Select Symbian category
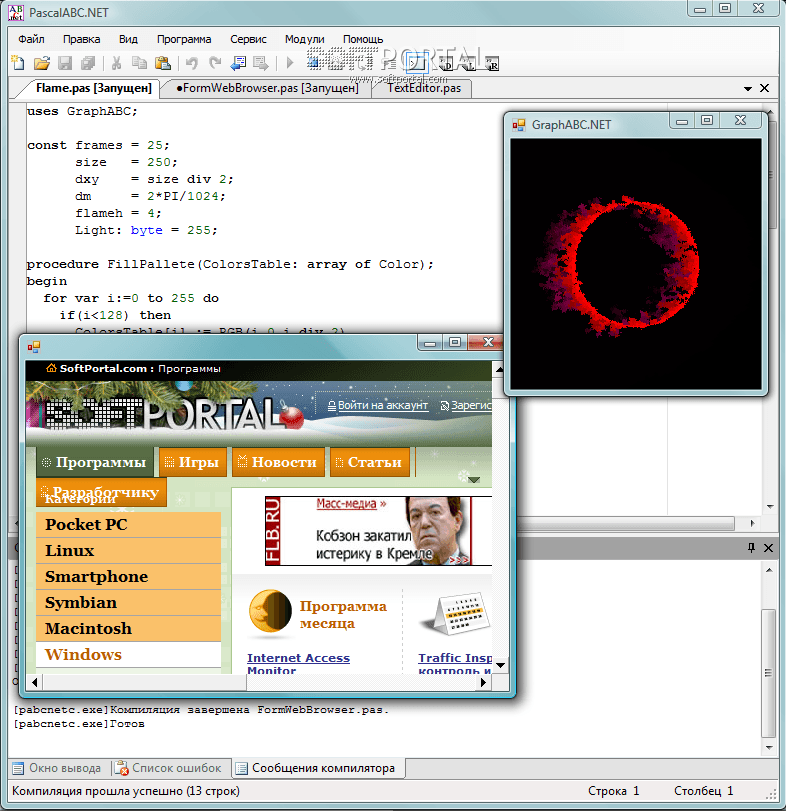 click(x=128, y=603)
